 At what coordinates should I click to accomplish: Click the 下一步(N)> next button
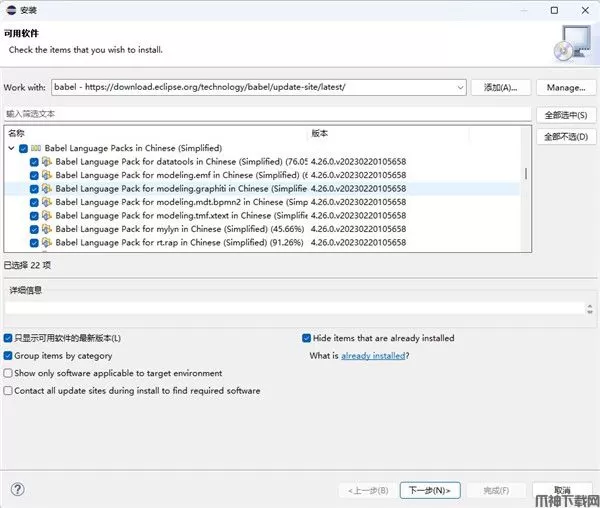430,490
